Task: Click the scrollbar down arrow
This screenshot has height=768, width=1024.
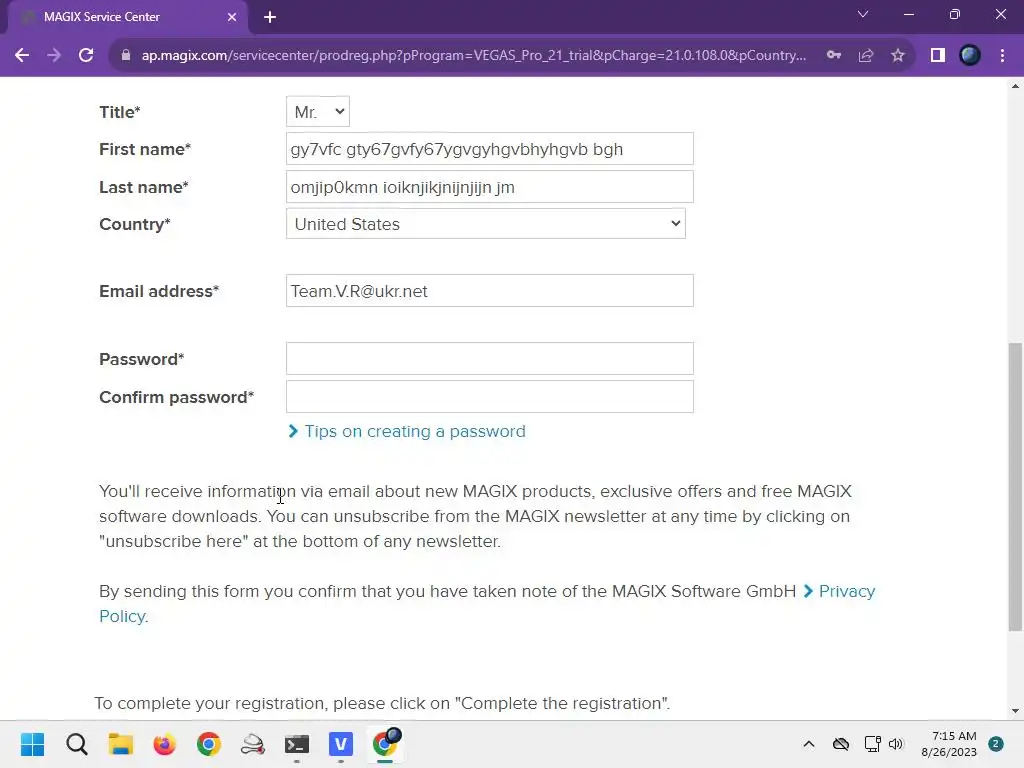Action: pos(1015,711)
